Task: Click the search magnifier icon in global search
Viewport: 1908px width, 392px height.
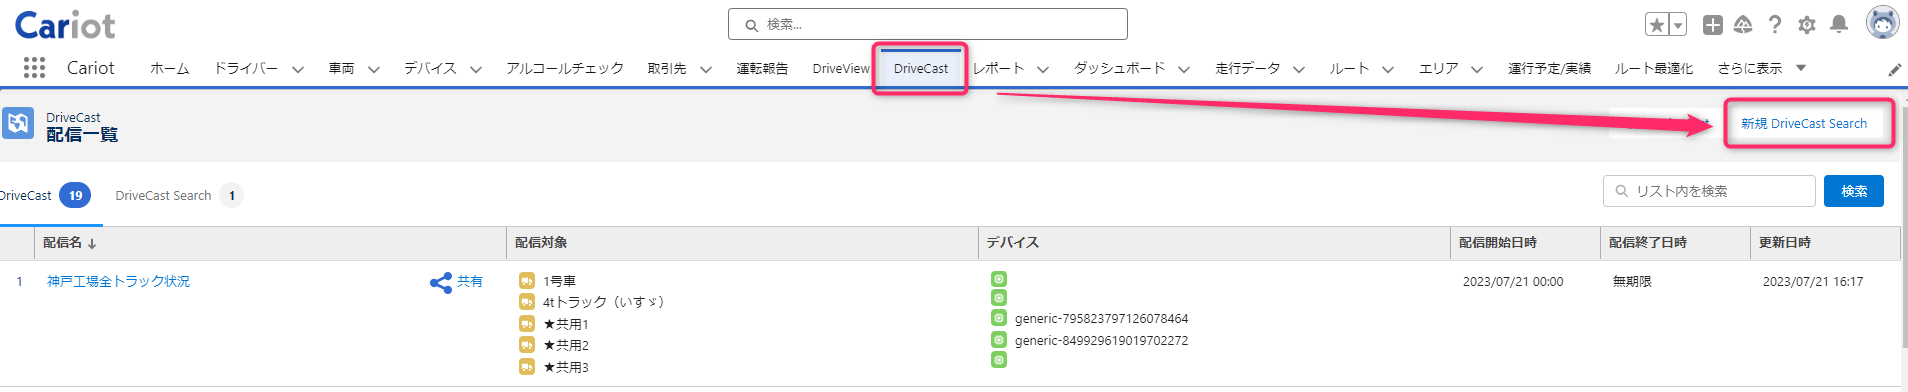Action: pyautogui.click(x=751, y=25)
